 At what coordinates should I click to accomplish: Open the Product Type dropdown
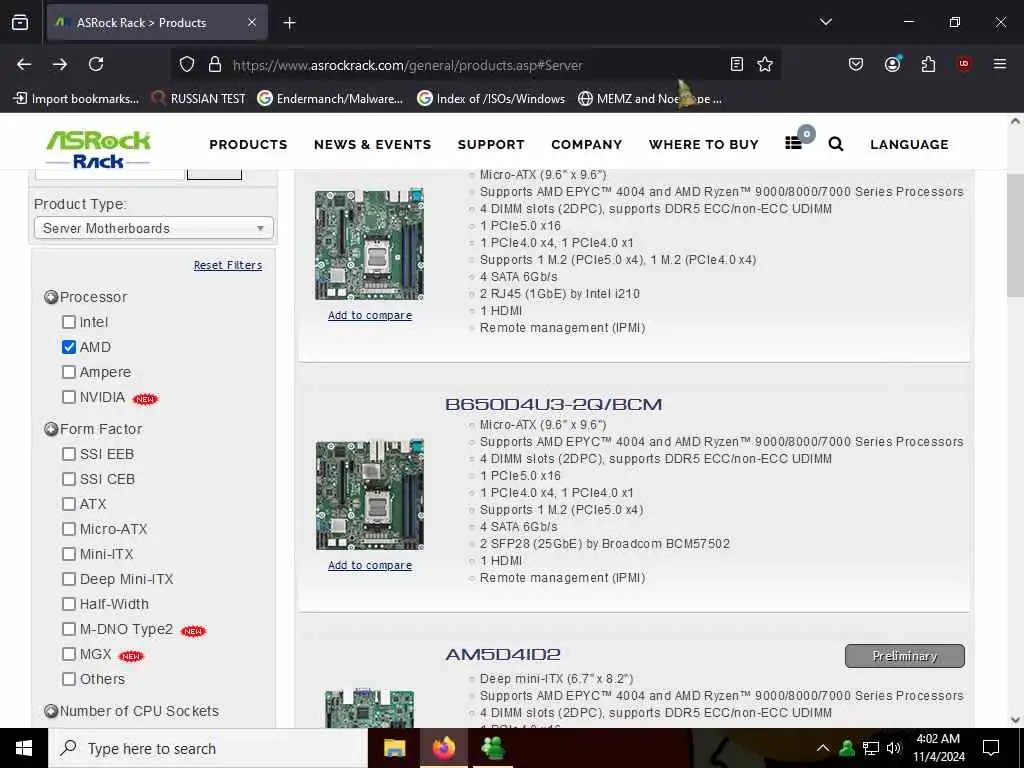pyautogui.click(x=153, y=228)
